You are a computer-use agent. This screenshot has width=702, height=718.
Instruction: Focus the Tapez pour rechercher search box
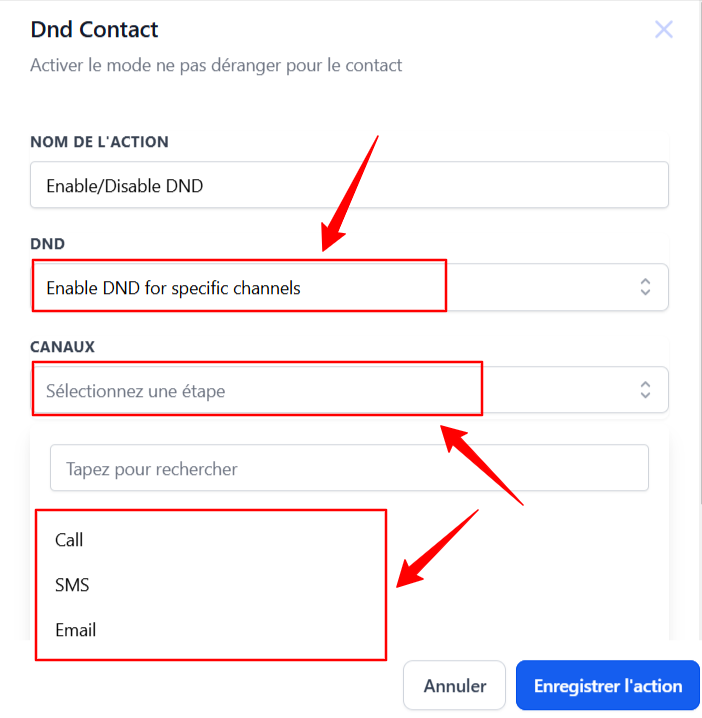tap(349, 468)
